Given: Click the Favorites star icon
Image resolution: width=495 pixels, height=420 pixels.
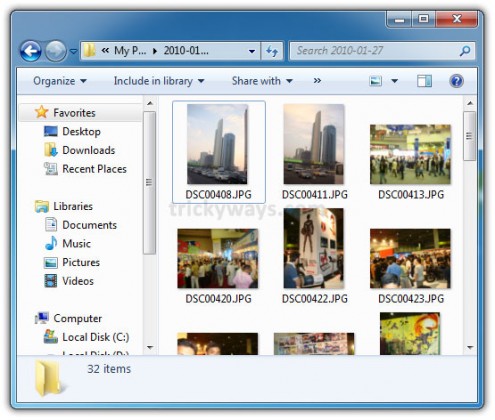Looking at the screenshot, I should coord(42,112).
